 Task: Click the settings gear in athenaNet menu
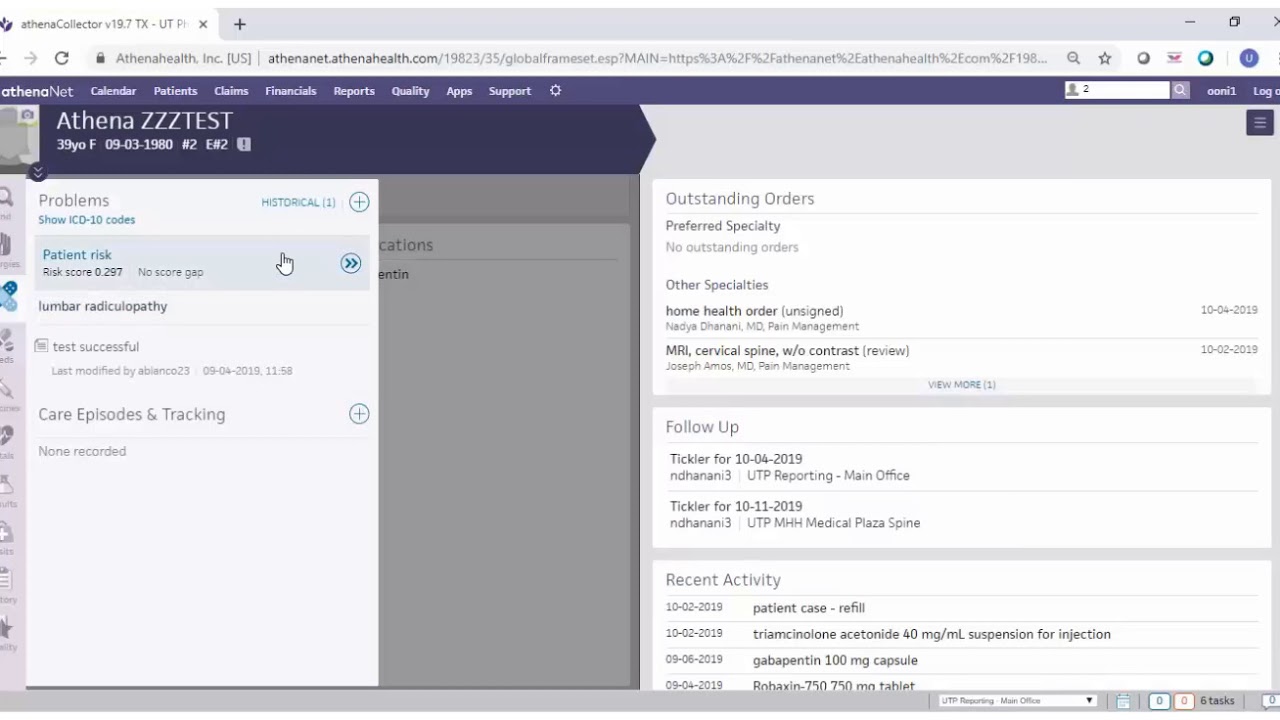pos(555,91)
